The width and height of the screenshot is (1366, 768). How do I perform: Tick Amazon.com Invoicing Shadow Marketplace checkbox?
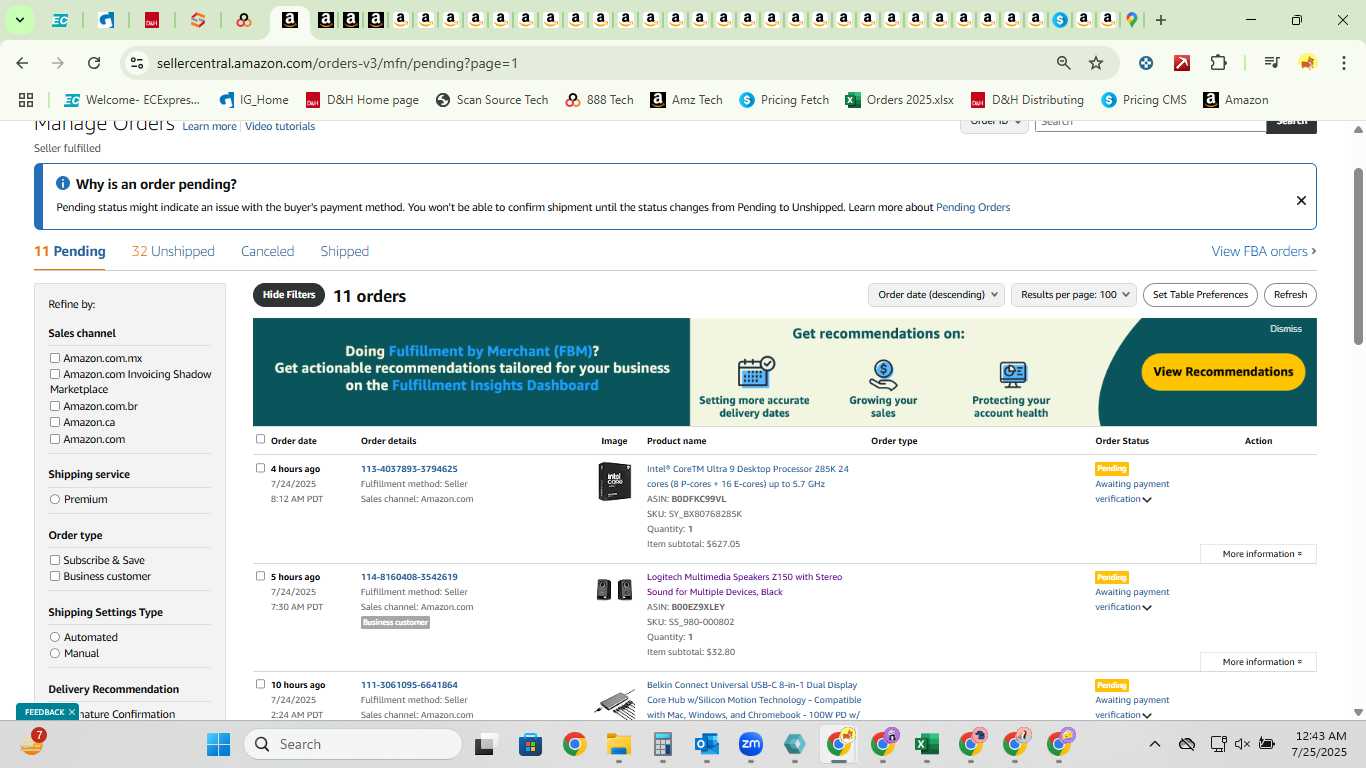click(x=55, y=374)
